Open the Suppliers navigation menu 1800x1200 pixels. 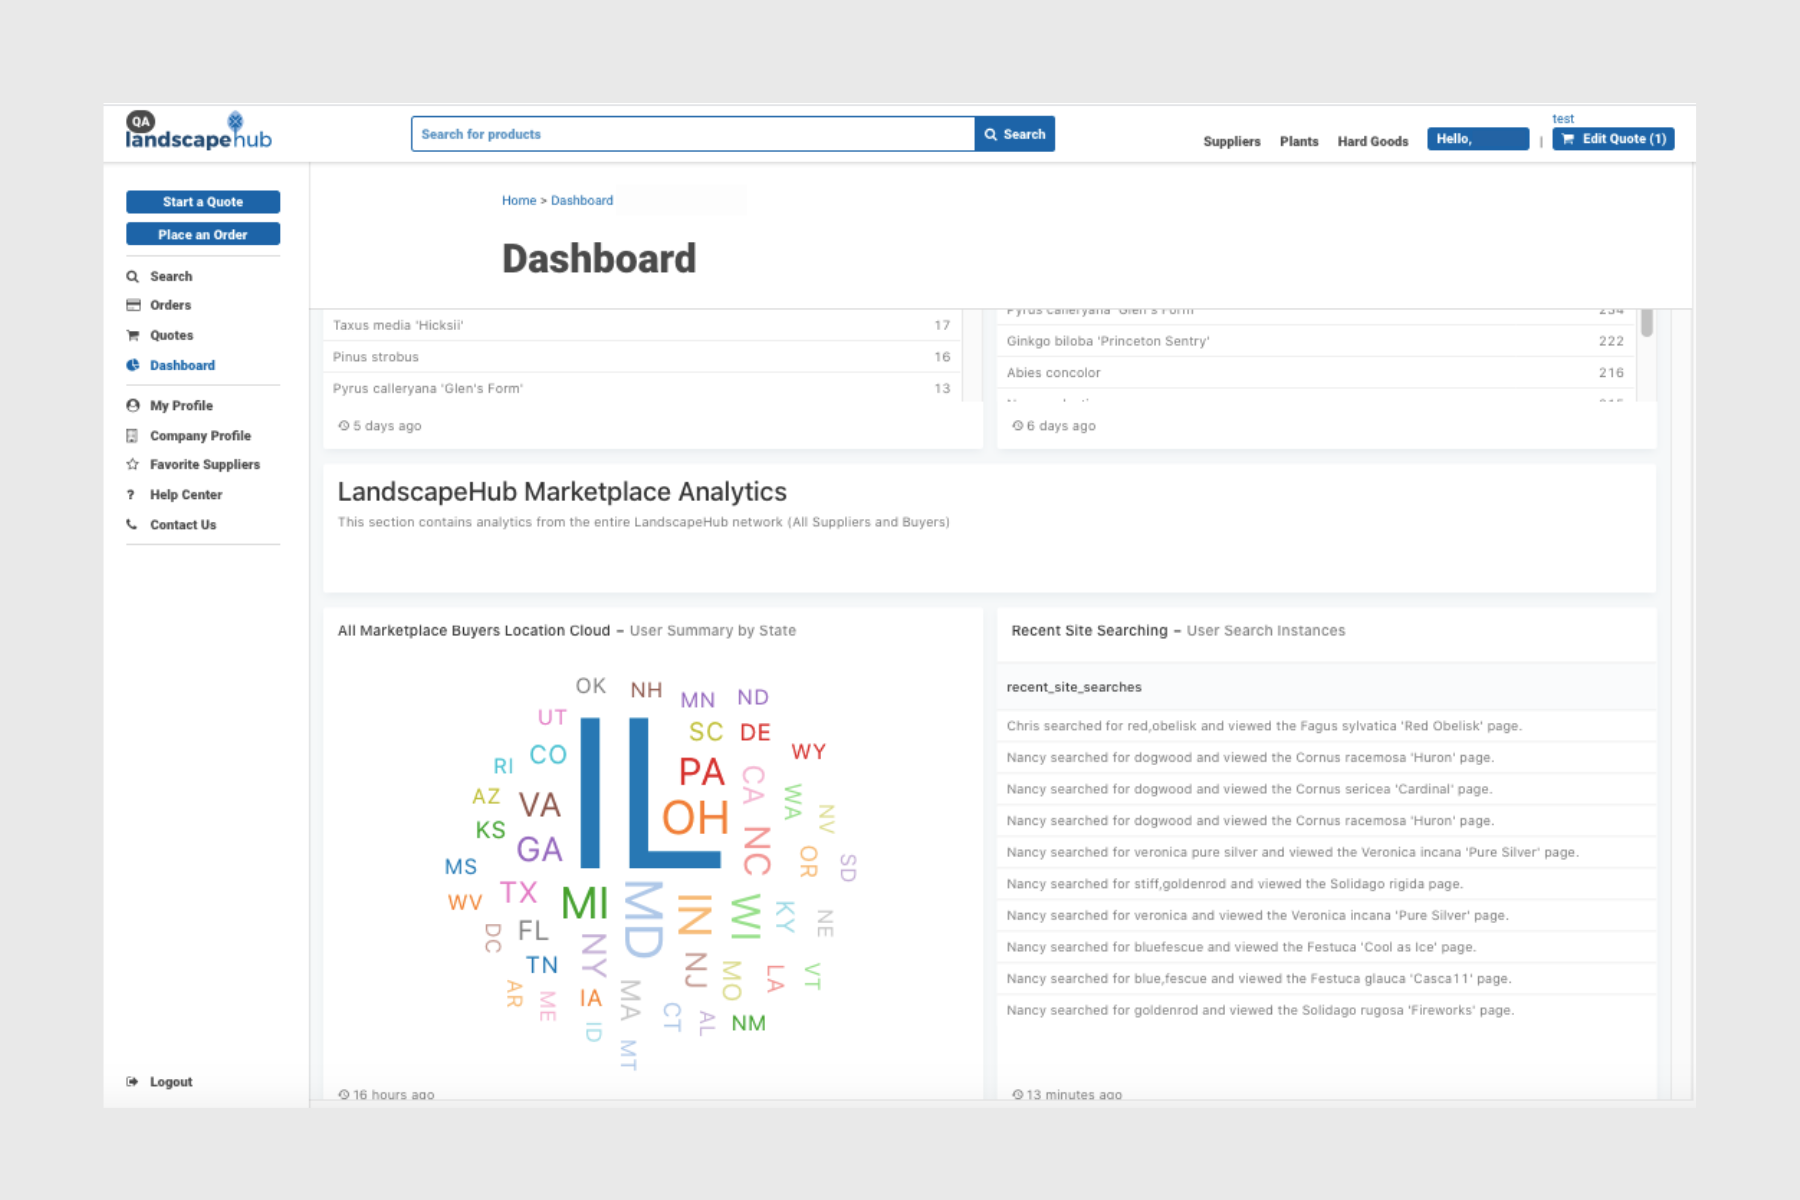(1231, 142)
